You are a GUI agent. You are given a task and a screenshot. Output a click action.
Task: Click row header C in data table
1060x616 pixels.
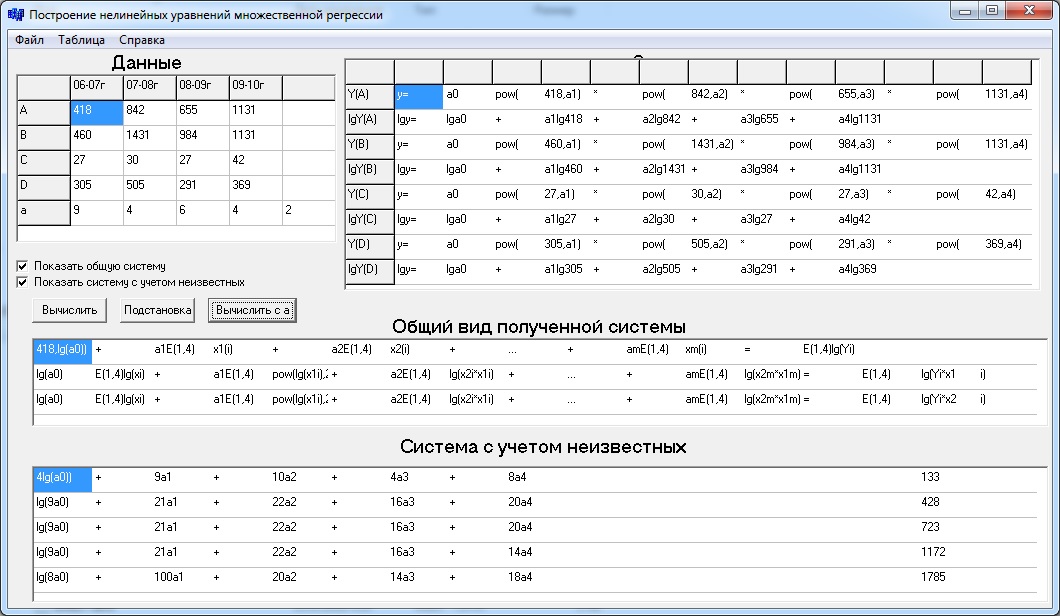click(x=44, y=163)
